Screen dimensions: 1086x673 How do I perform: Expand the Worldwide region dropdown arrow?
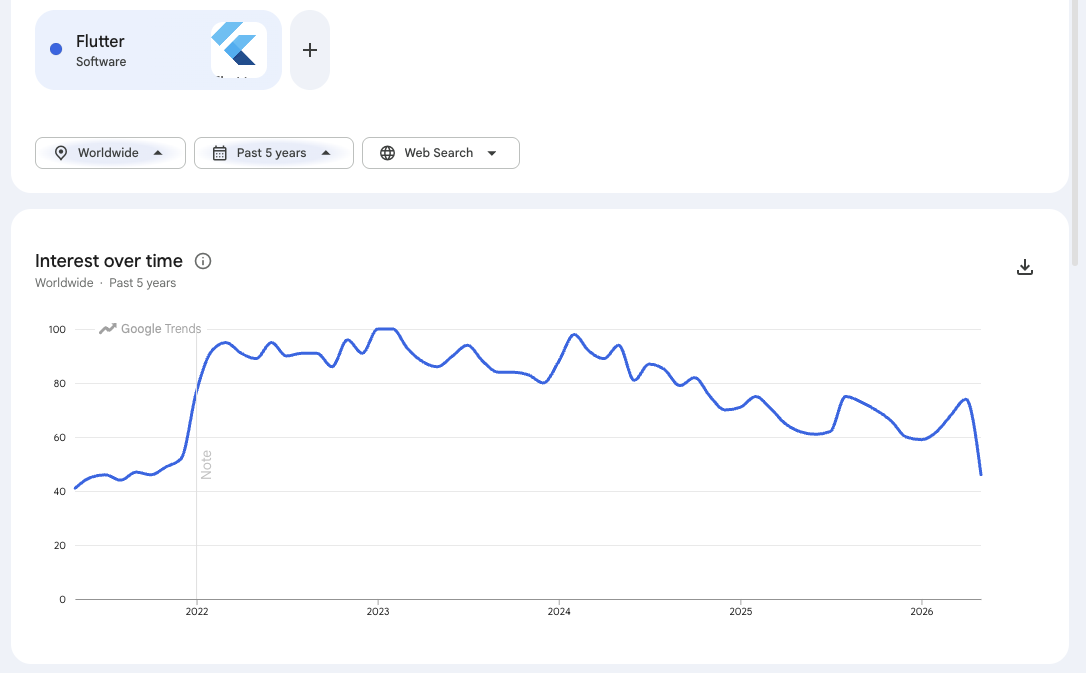coord(158,153)
